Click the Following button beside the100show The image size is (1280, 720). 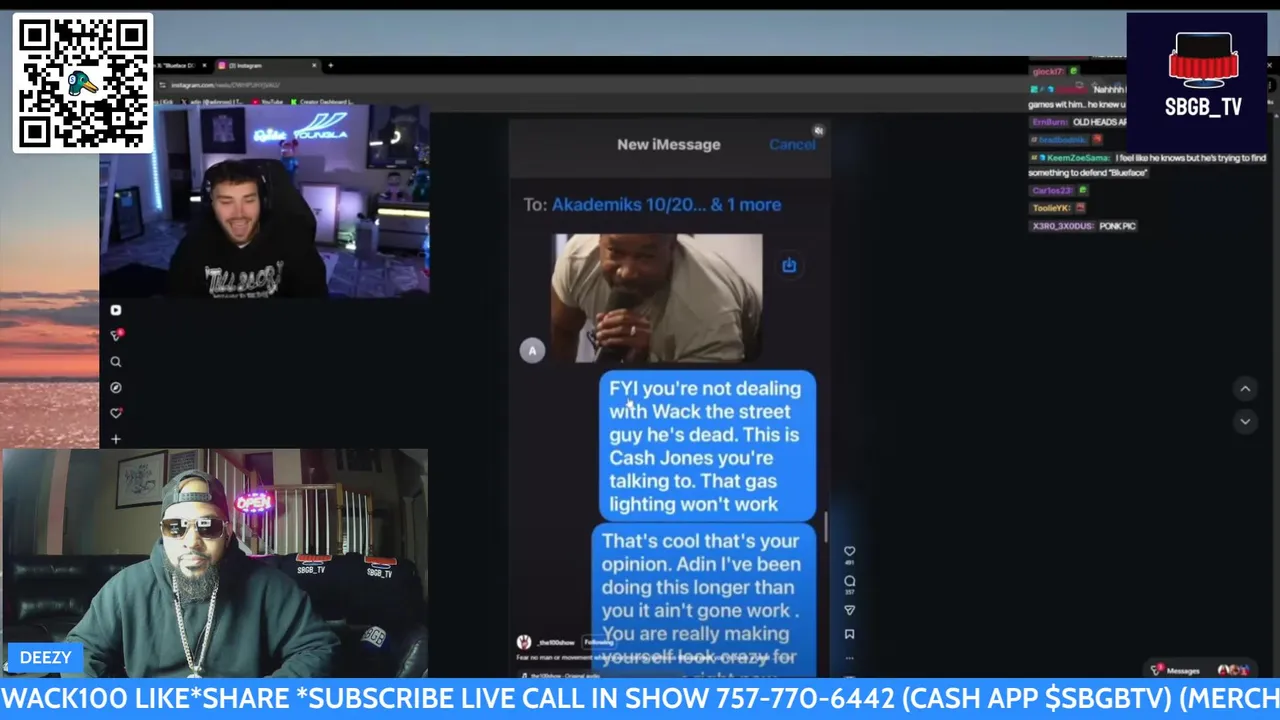pos(598,642)
